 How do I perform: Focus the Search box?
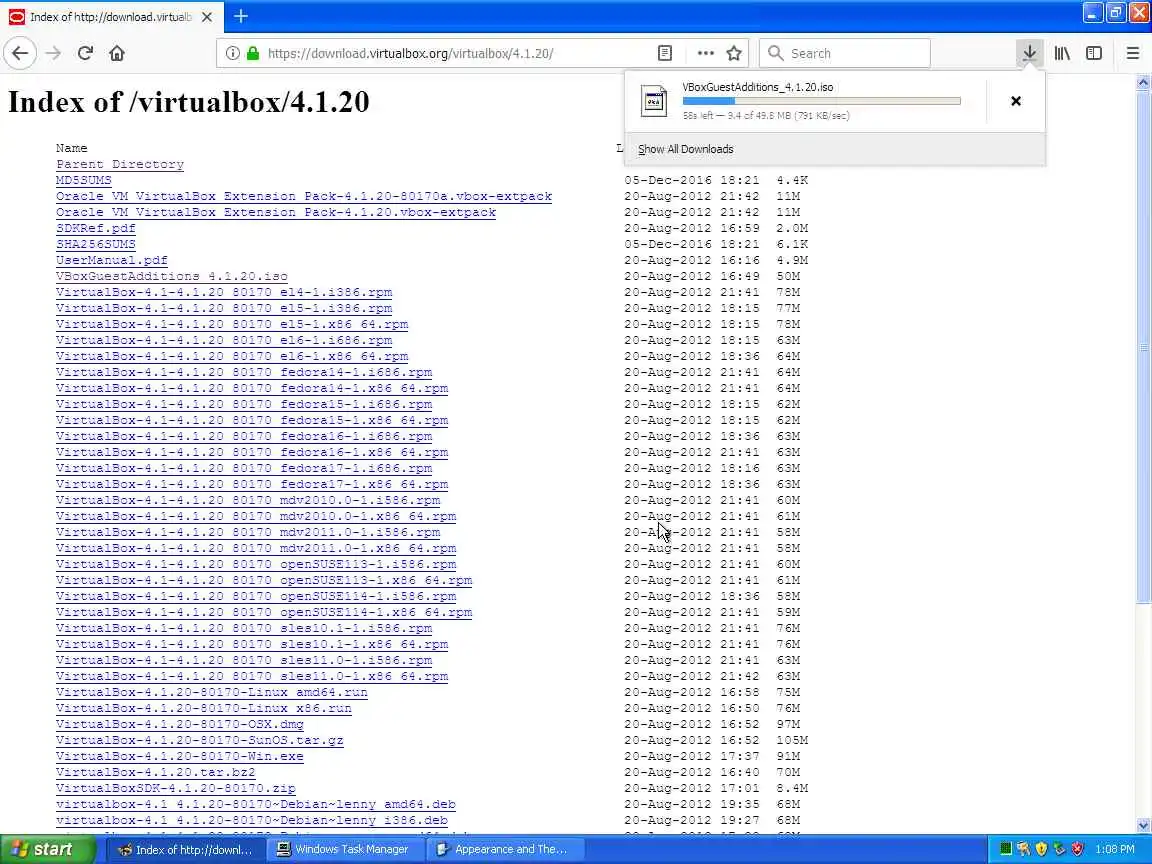845,53
